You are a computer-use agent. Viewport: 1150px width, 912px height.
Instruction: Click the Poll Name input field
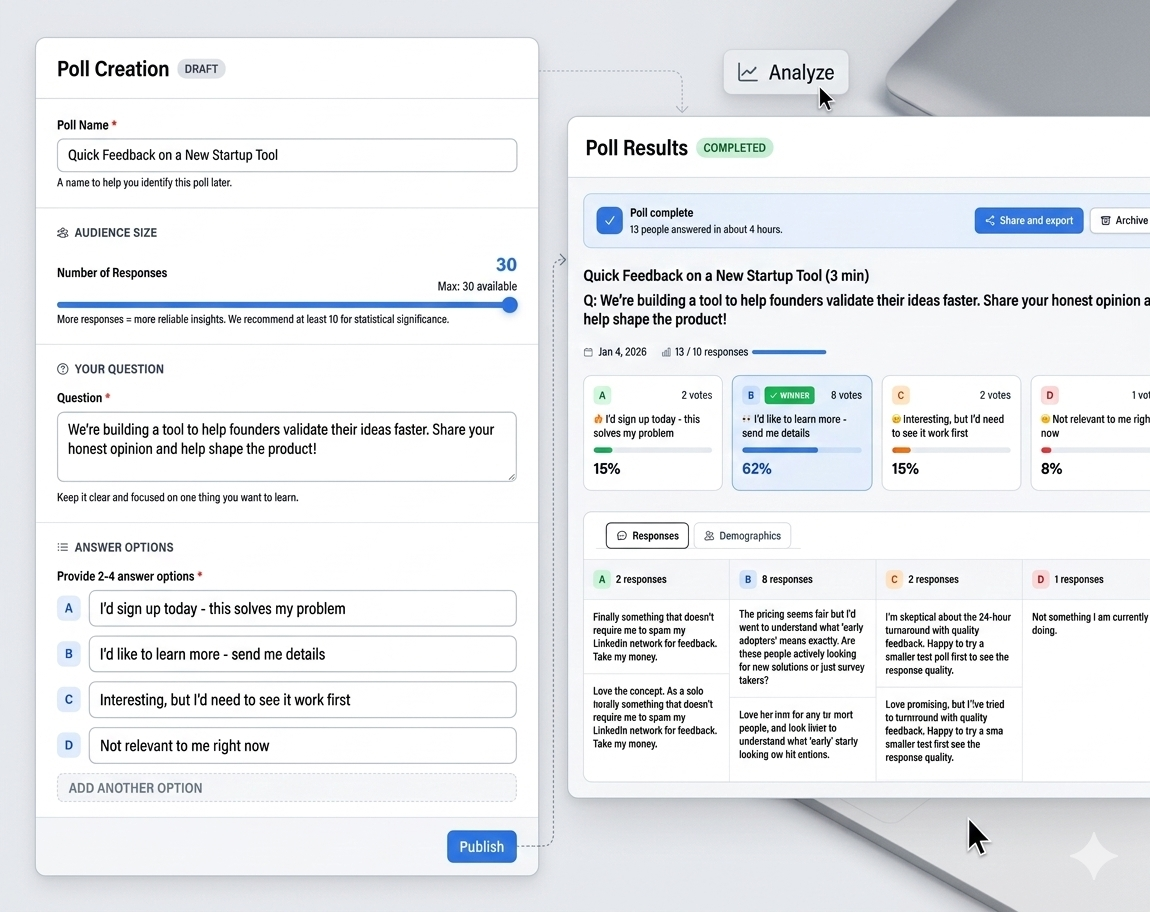[286, 155]
